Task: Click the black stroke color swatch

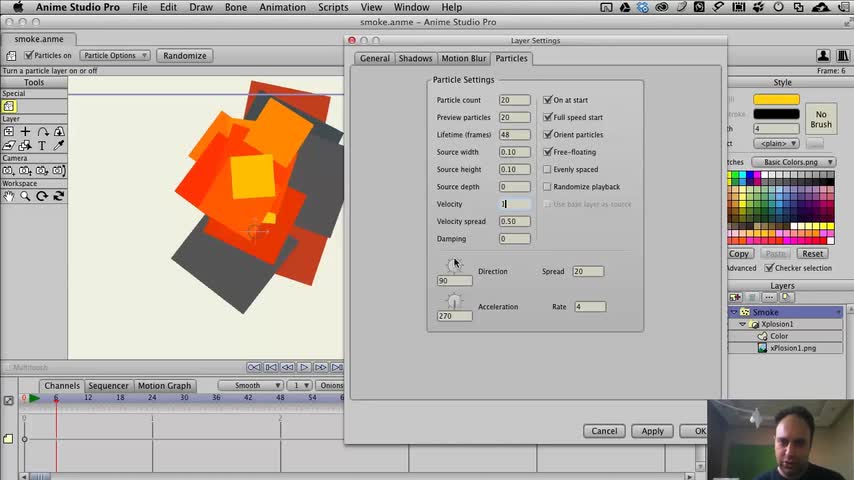Action: (x=776, y=114)
